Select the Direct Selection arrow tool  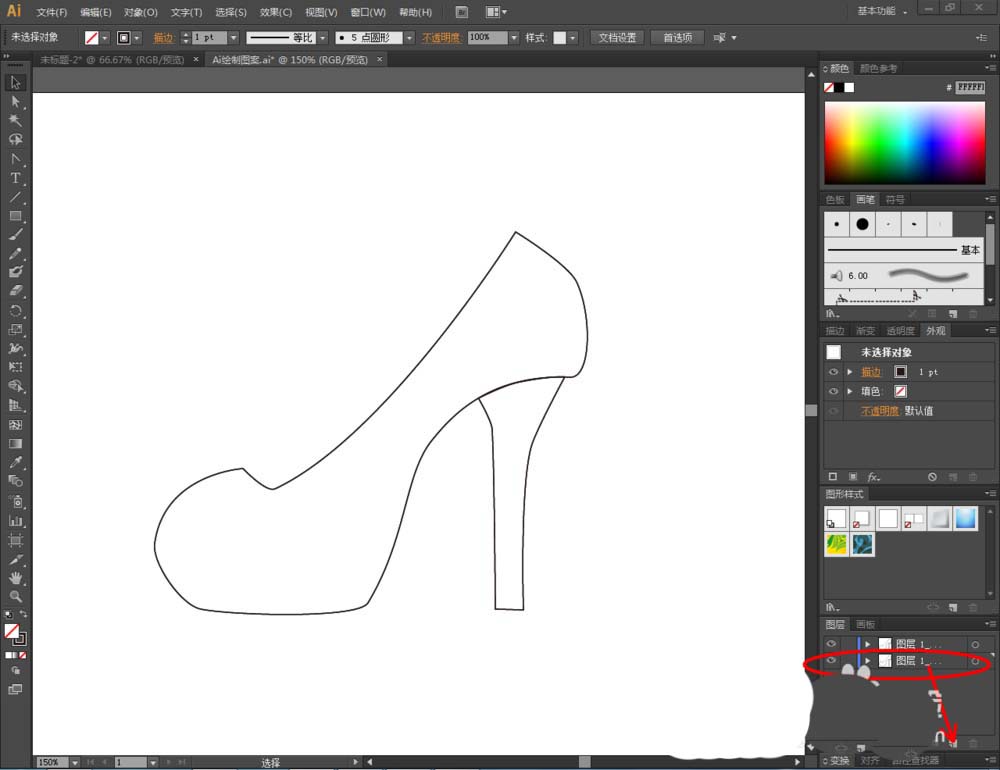(15, 102)
